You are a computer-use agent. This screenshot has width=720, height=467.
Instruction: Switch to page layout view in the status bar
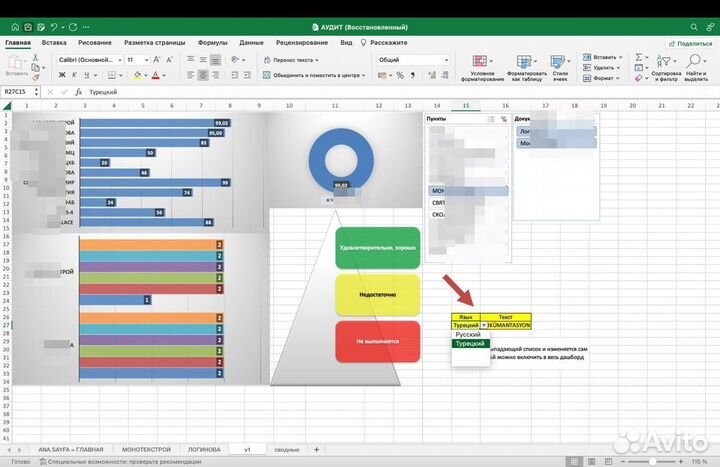click(591, 461)
